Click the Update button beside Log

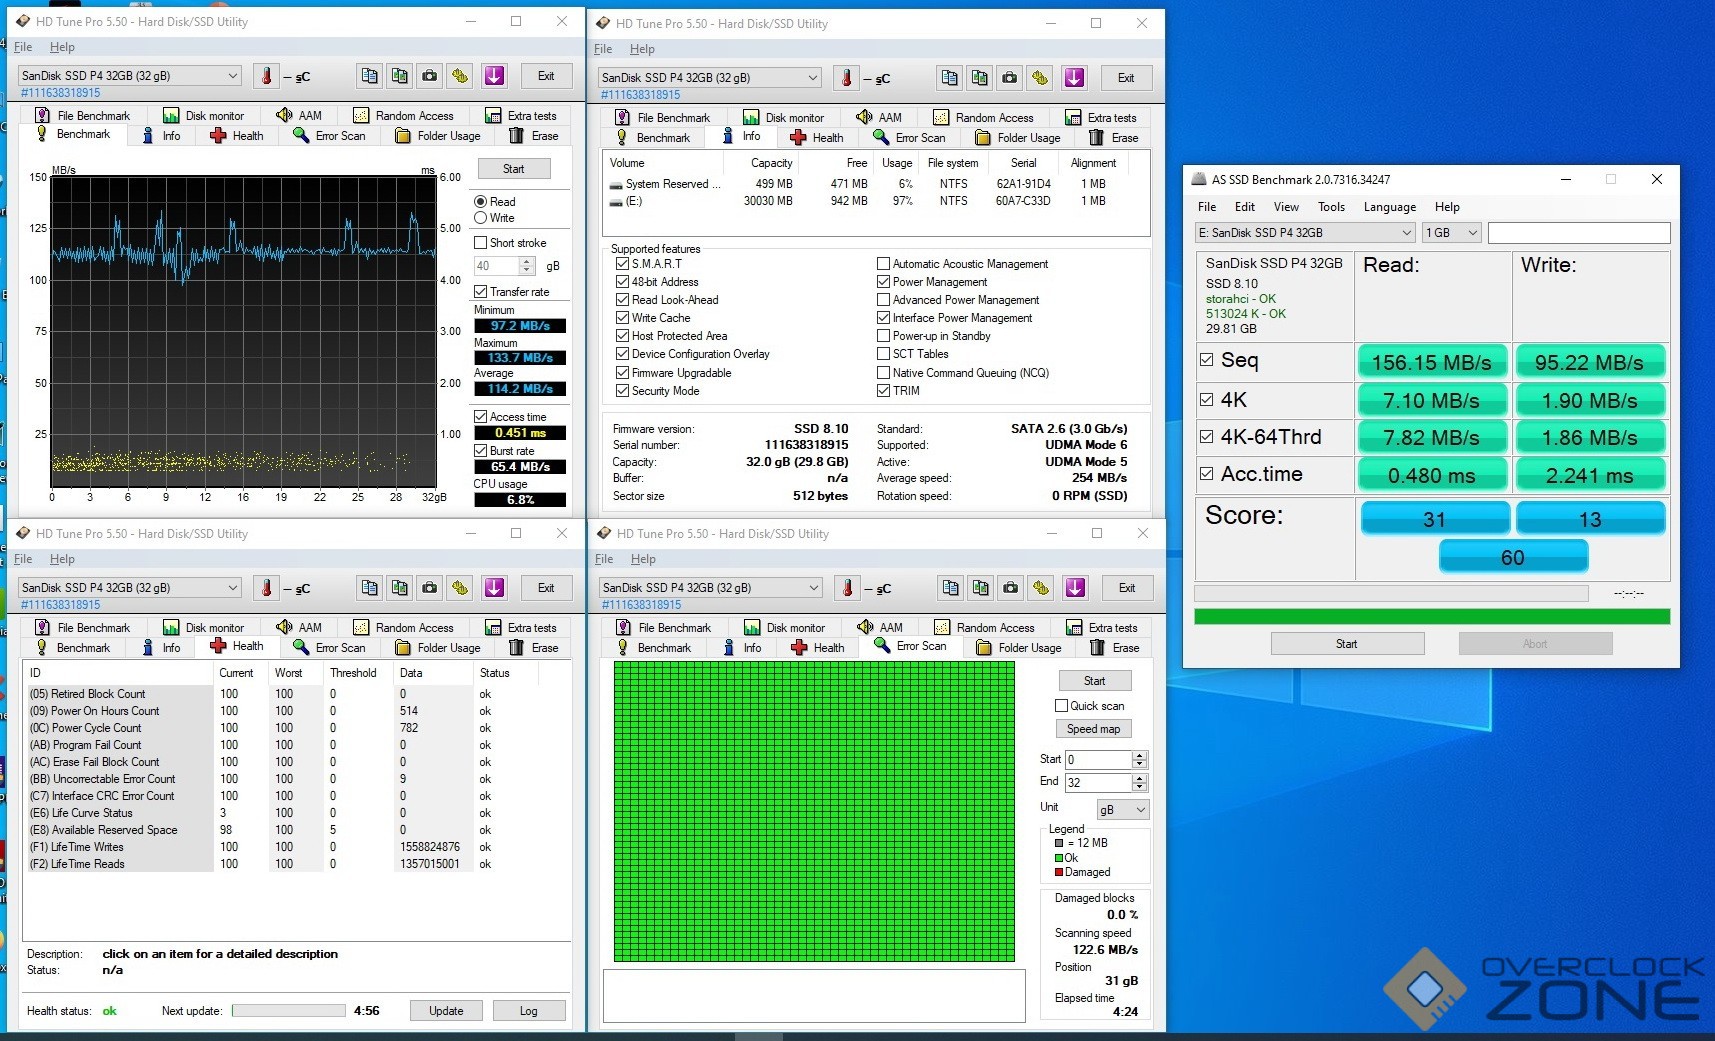point(446,1011)
